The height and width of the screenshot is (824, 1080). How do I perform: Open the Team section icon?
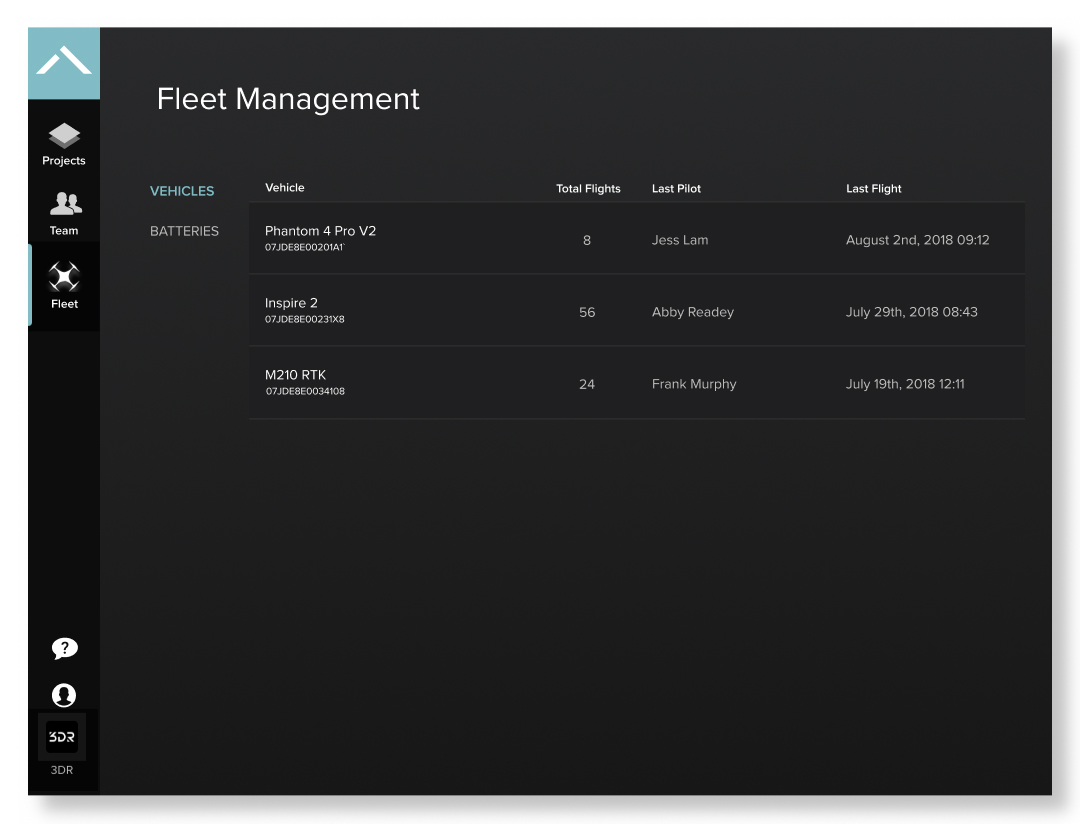point(65,204)
